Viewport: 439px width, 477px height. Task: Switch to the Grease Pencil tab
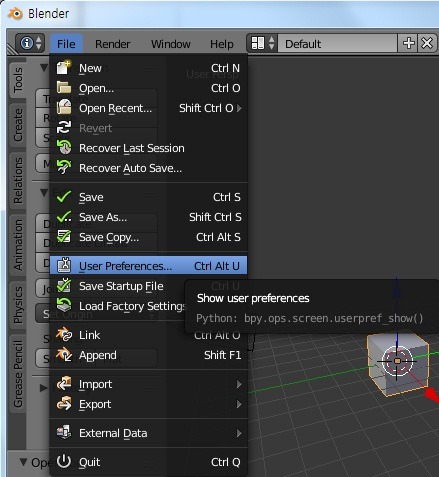click(18, 373)
